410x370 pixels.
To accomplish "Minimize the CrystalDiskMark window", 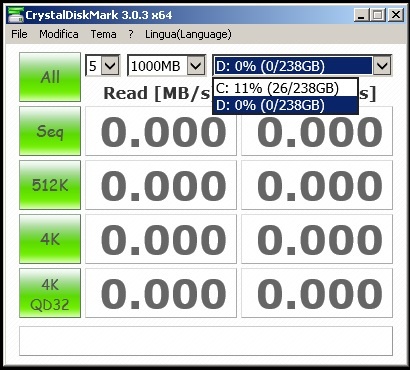I will click(361, 15).
